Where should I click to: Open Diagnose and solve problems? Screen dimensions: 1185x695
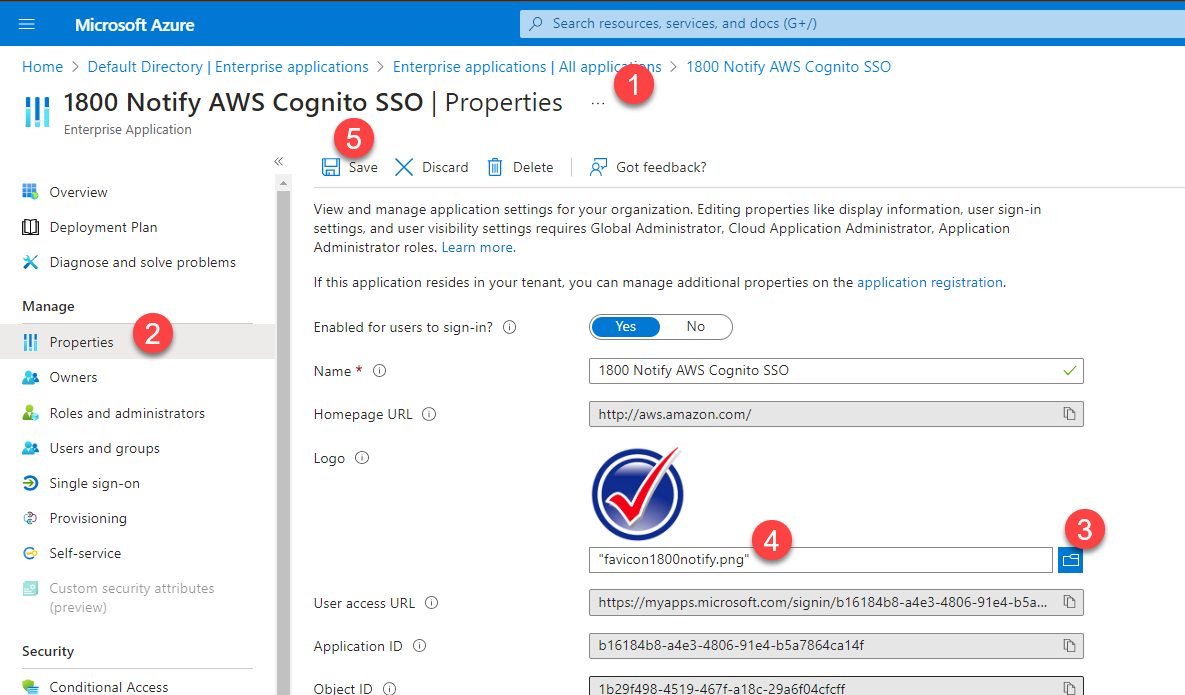[142, 262]
